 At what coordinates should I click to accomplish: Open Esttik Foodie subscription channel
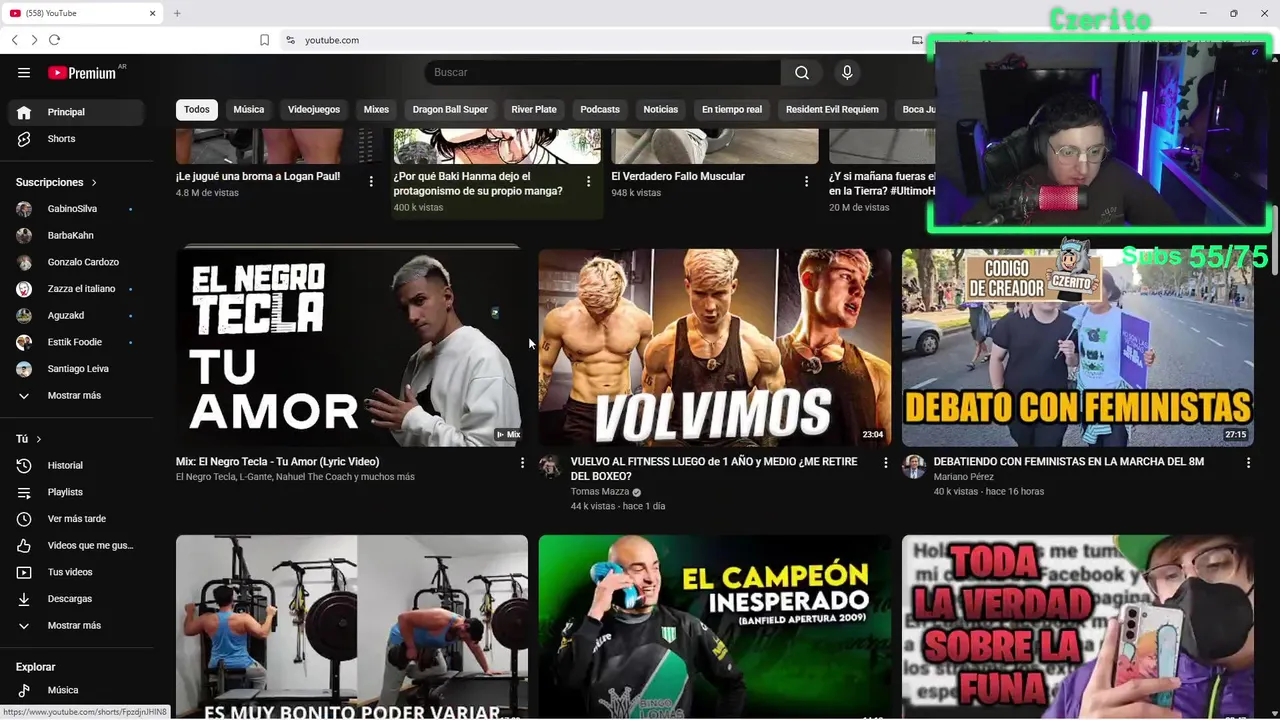pos(75,342)
